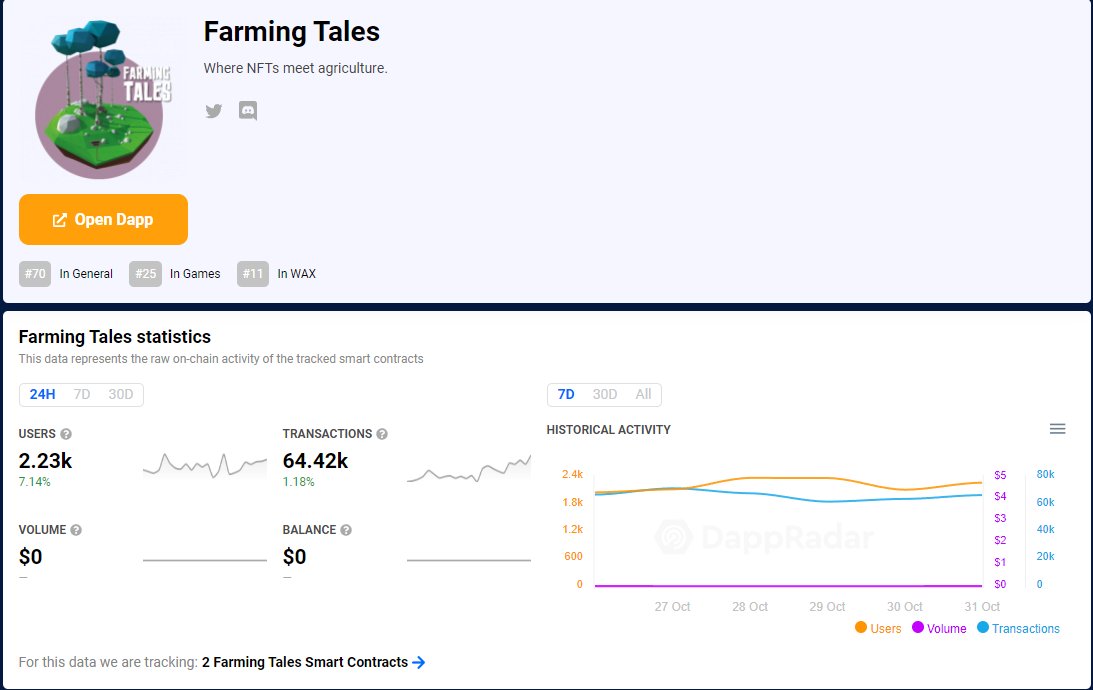Click the 31 Oct axis label
The image size is (1093, 690).
point(981,606)
